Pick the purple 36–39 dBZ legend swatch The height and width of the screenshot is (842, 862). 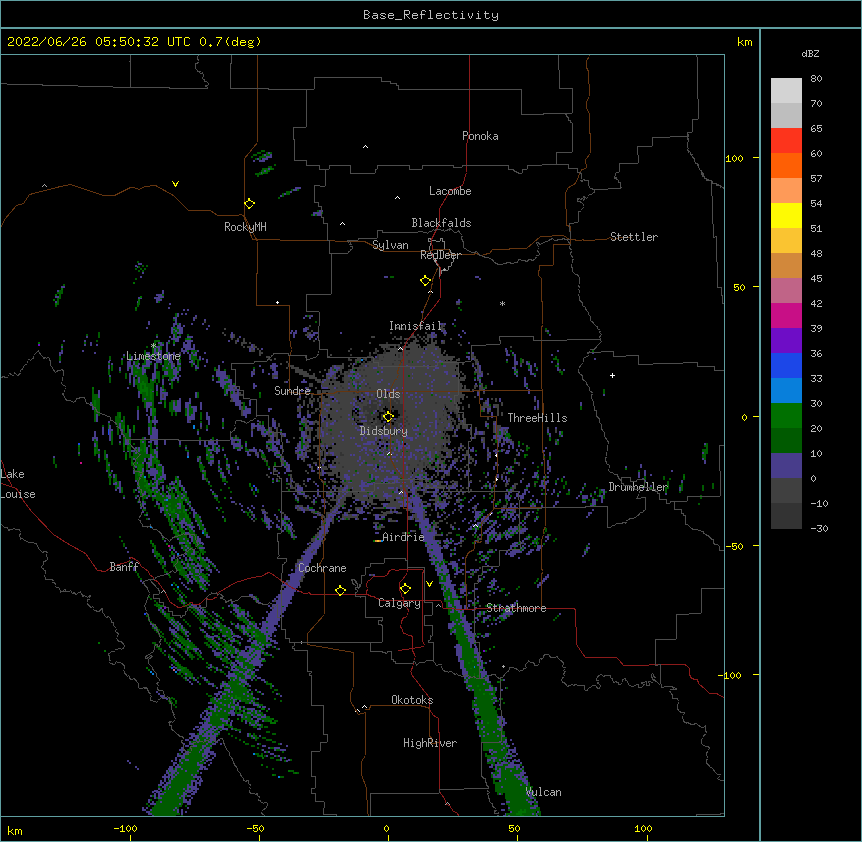pos(786,341)
